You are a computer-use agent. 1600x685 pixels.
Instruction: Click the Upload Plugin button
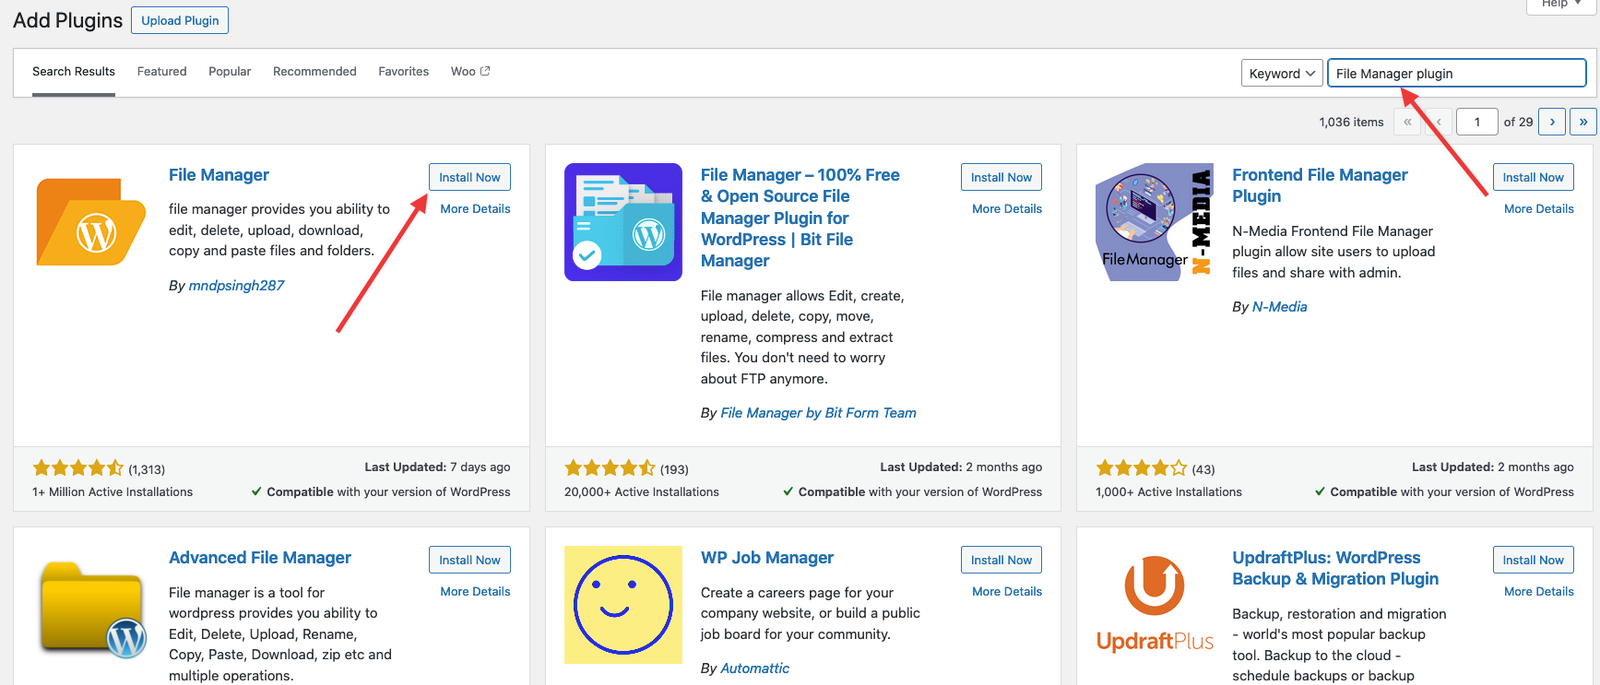[180, 20]
